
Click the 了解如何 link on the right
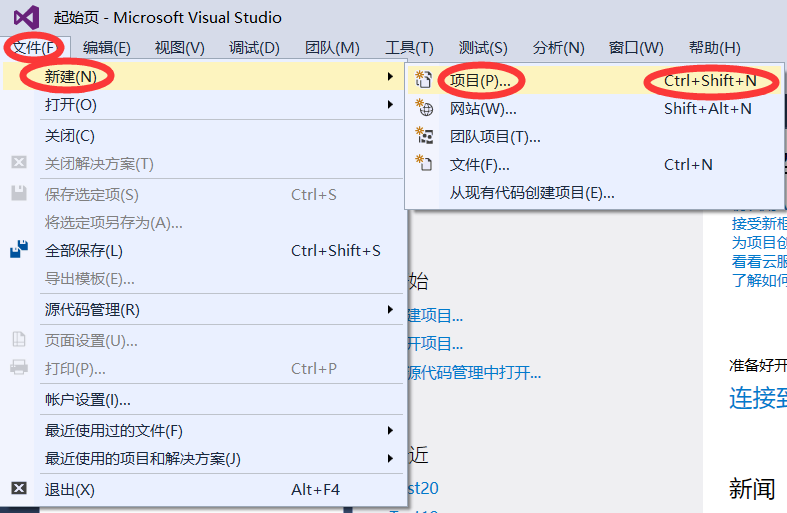(x=759, y=280)
